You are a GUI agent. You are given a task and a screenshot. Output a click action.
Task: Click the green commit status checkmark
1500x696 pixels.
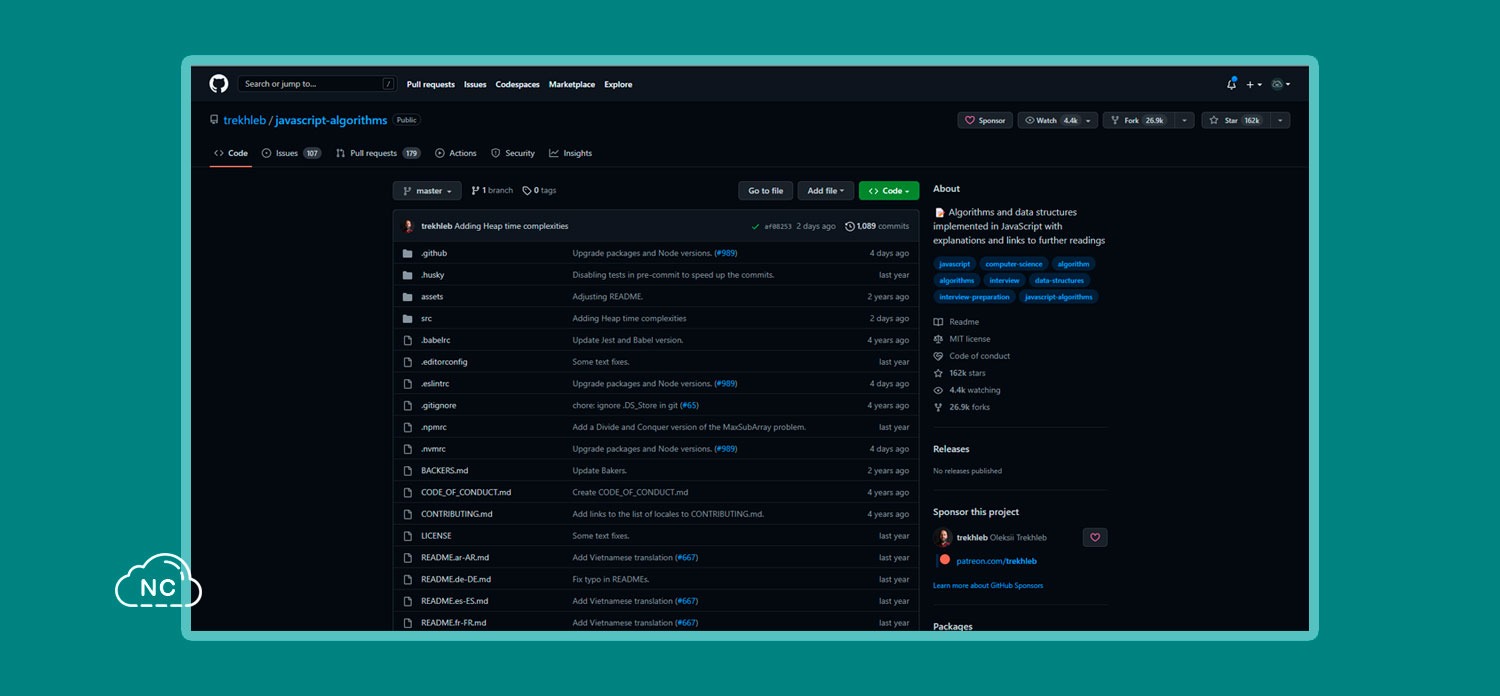(x=756, y=226)
